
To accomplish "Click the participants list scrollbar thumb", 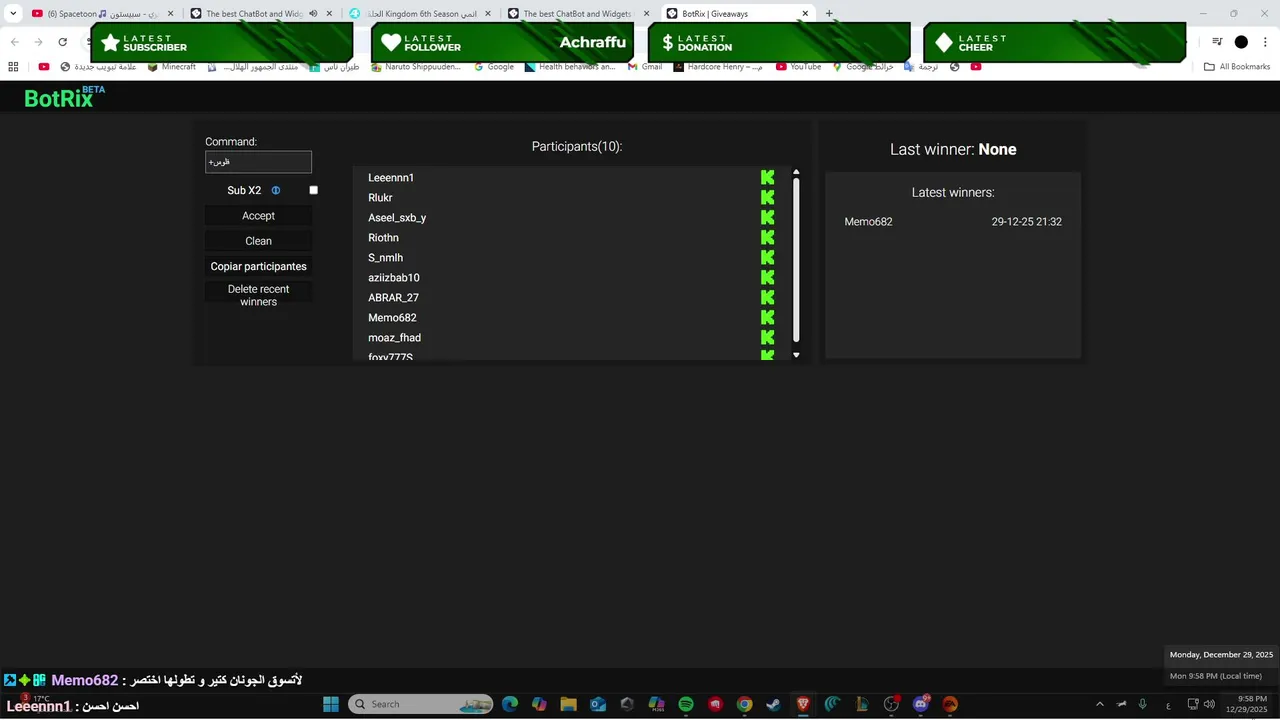I will coord(796,259).
